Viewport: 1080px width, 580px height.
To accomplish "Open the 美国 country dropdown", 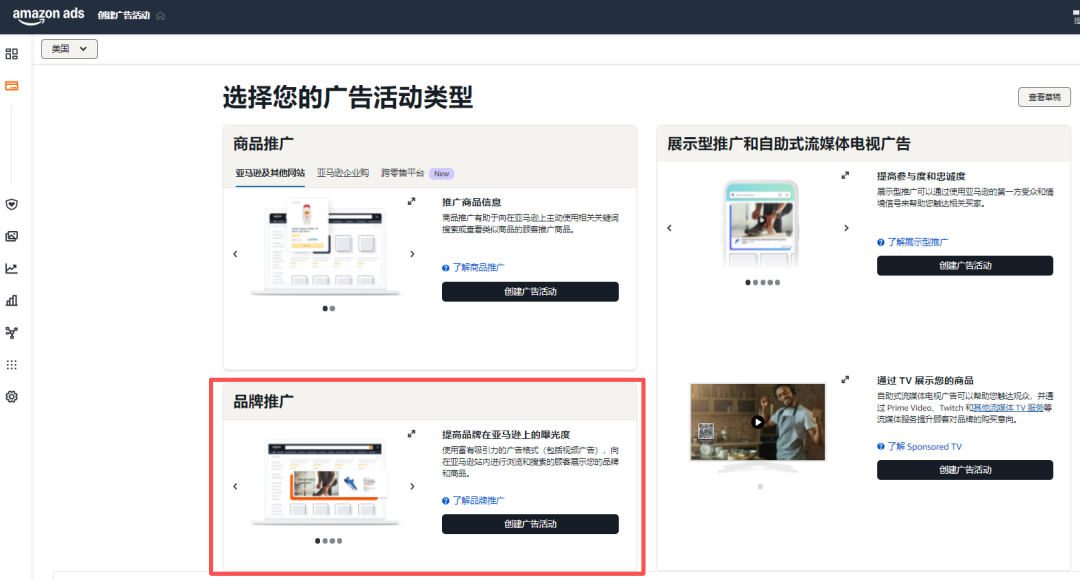I will pos(68,48).
